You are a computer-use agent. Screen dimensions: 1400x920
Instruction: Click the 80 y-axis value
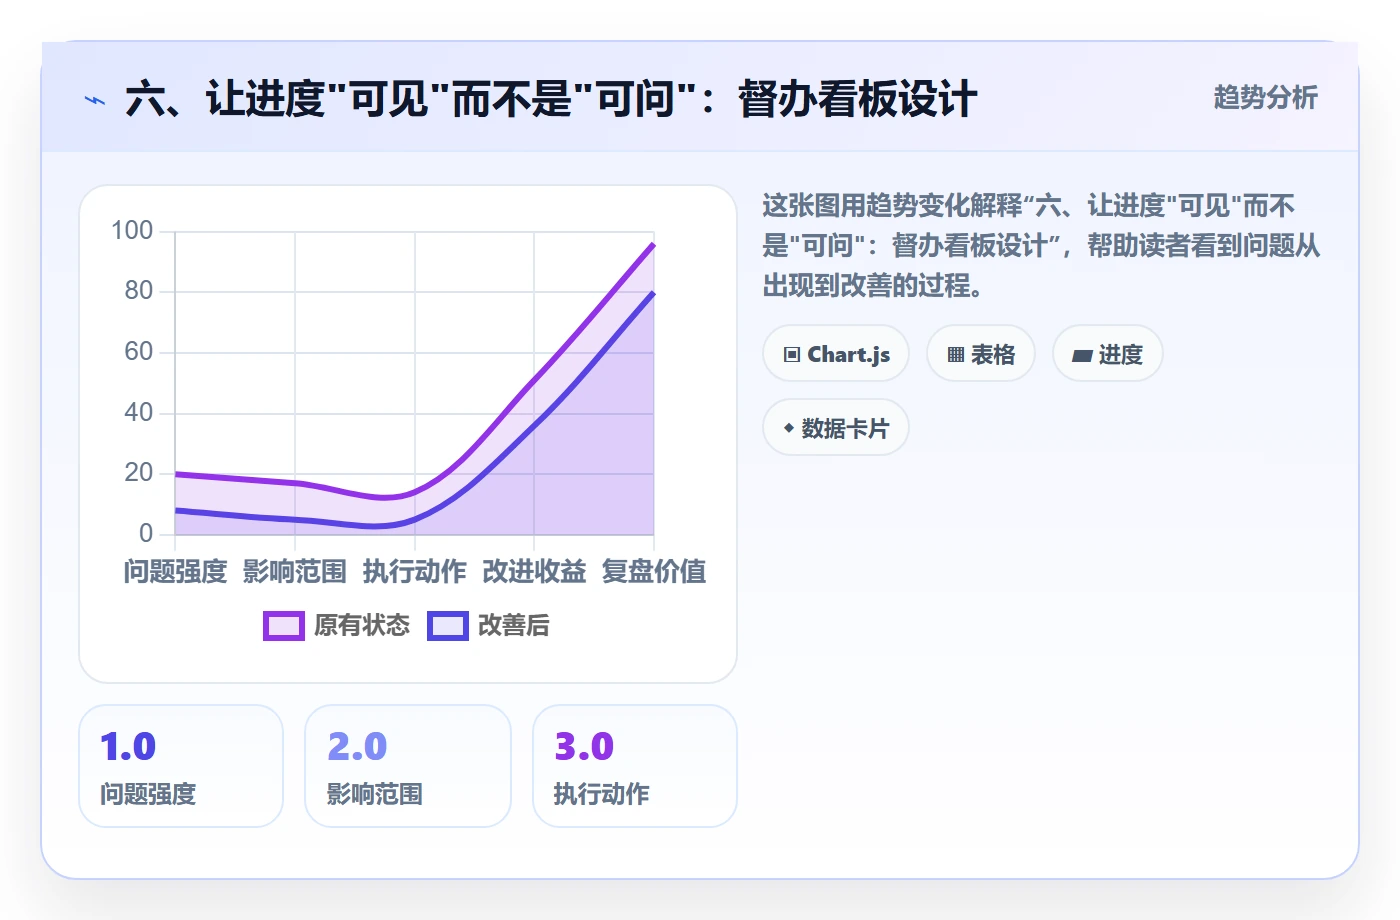[x=139, y=291]
